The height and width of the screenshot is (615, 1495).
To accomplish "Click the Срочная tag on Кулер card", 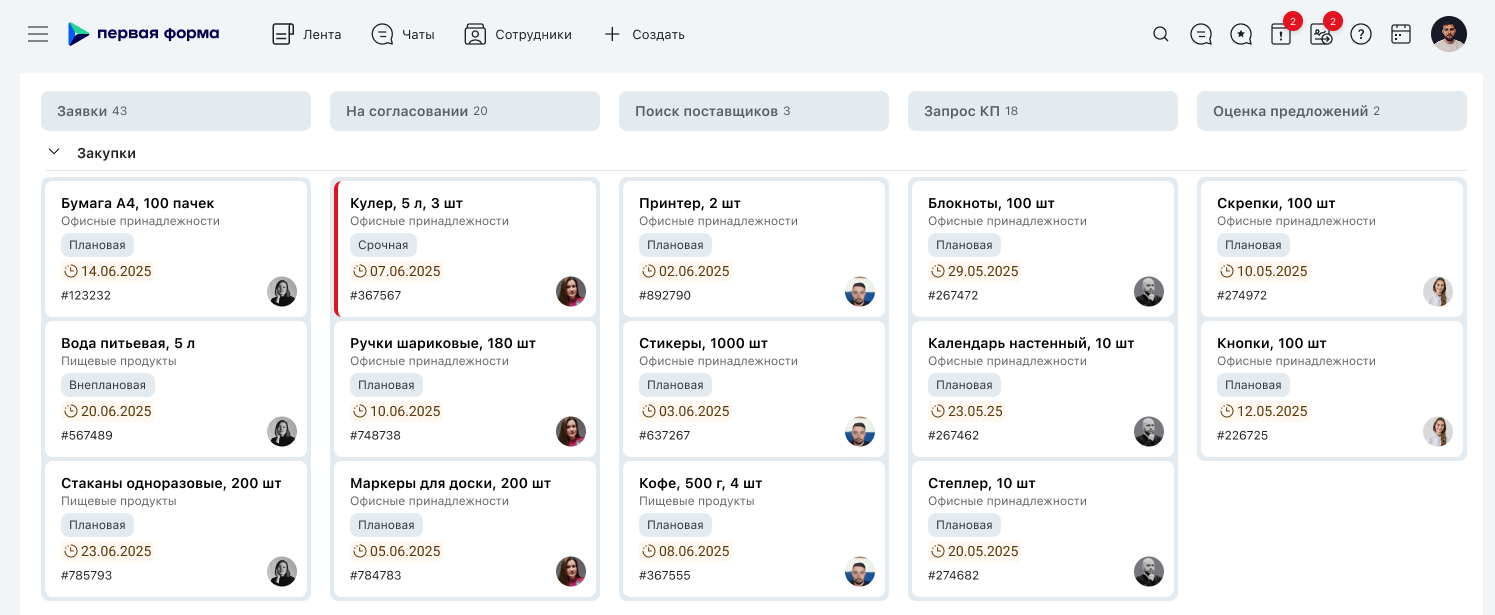I will [x=383, y=245].
